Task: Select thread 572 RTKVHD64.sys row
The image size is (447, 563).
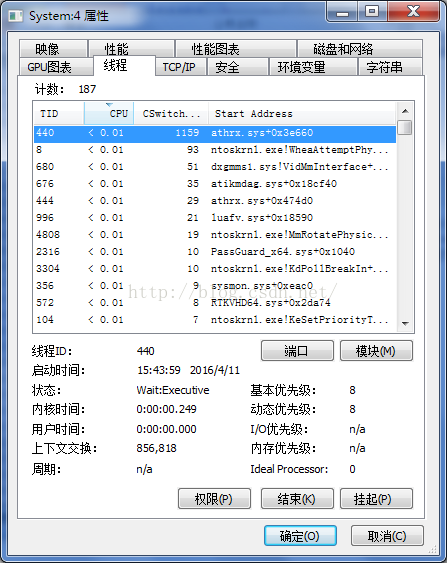Action: tap(215, 303)
